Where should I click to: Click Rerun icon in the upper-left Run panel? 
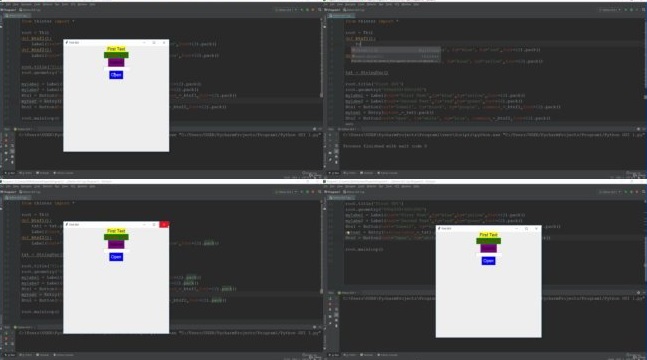tap(6, 135)
